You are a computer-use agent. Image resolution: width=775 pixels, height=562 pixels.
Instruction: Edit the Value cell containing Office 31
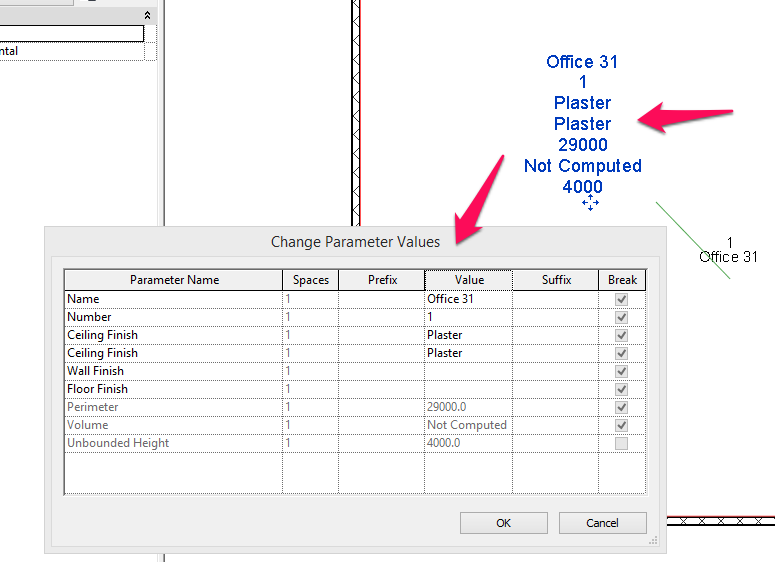[x=469, y=299]
